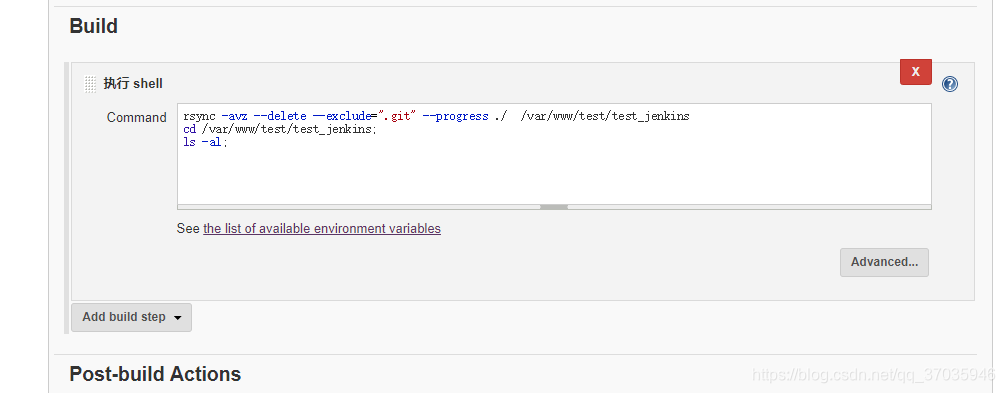Select the Post-build Actions heading
The width and height of the screenshot is (1005, 393).
coord(155,374)
